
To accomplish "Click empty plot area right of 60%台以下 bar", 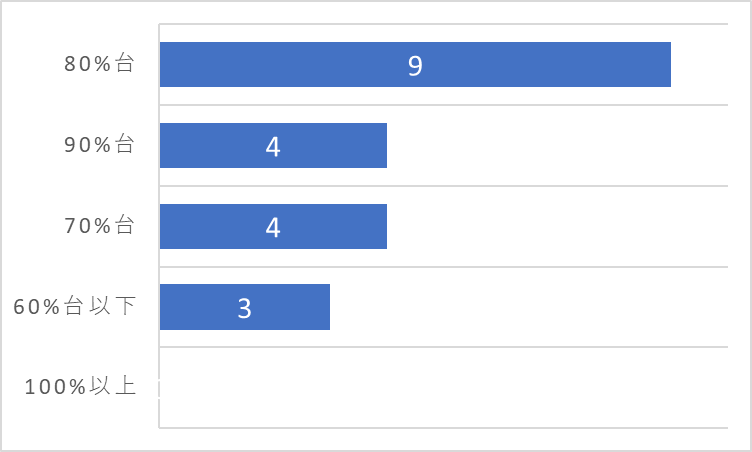I will pyautogui.click(x=529, y=307).
